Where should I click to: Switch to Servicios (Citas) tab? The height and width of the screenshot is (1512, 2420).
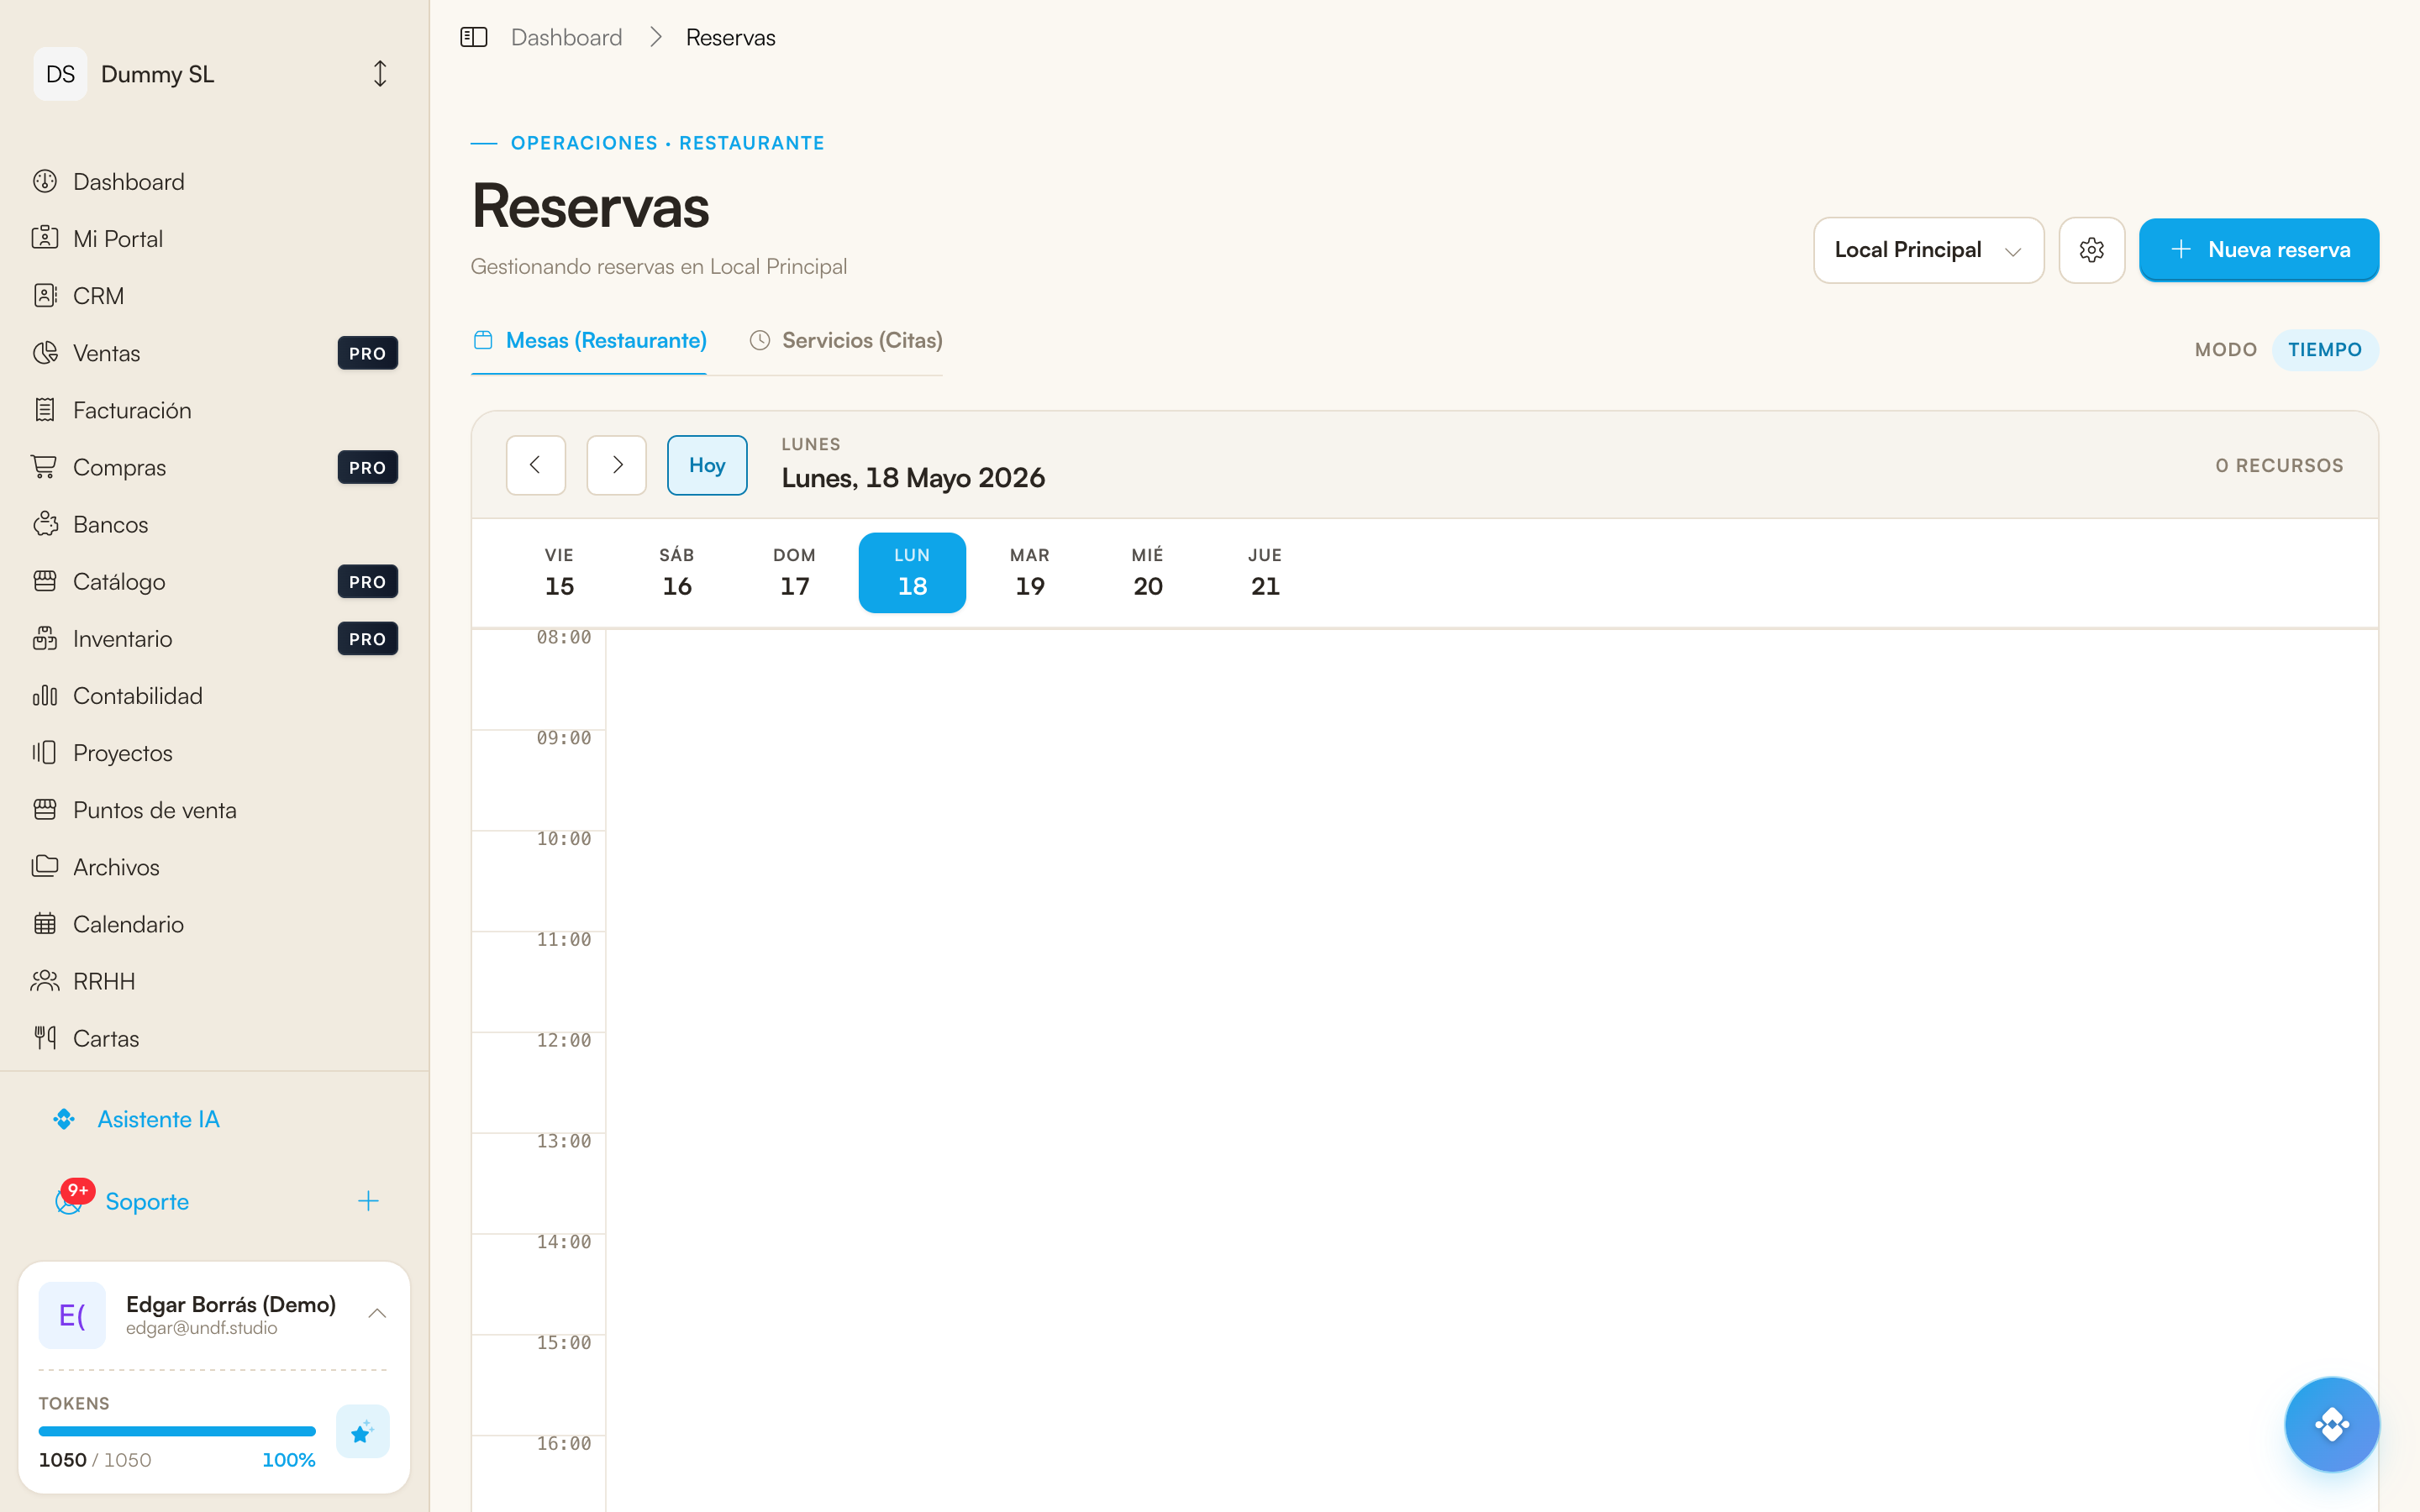[x=846, y=341]
